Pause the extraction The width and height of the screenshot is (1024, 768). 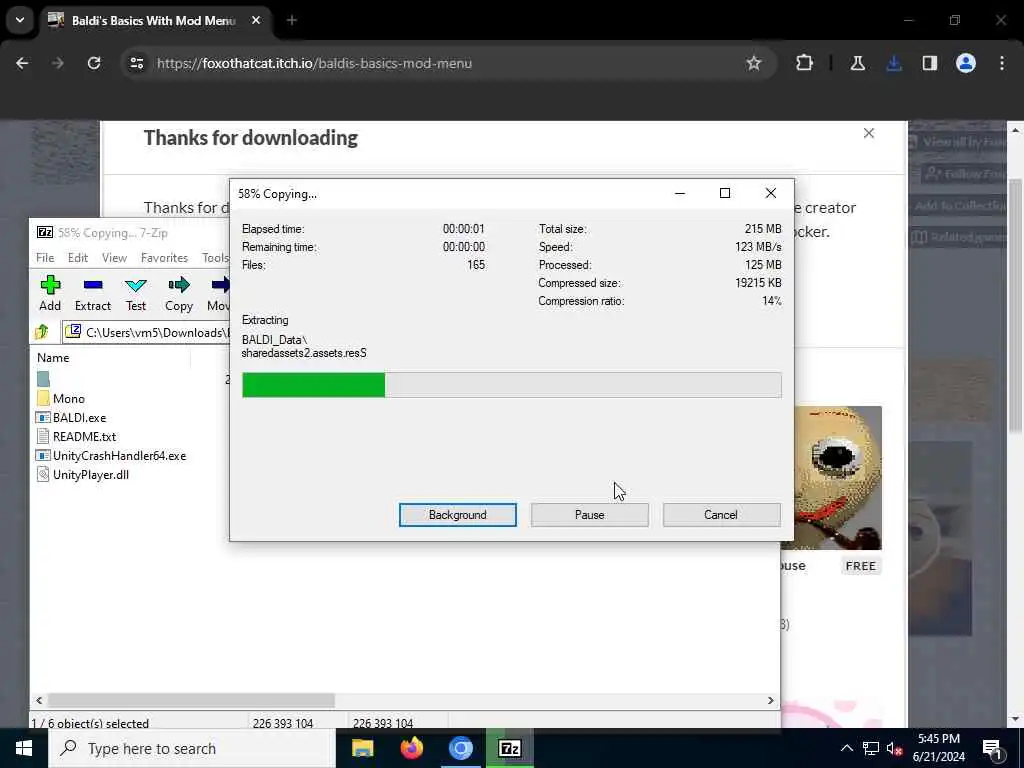coord(590,515)
